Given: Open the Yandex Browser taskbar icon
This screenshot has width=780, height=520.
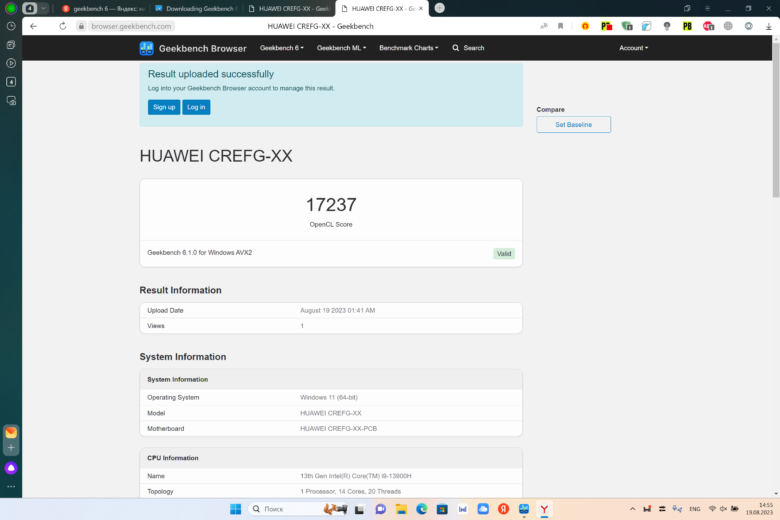Looking at the screenshot, I should coord(544,509).
